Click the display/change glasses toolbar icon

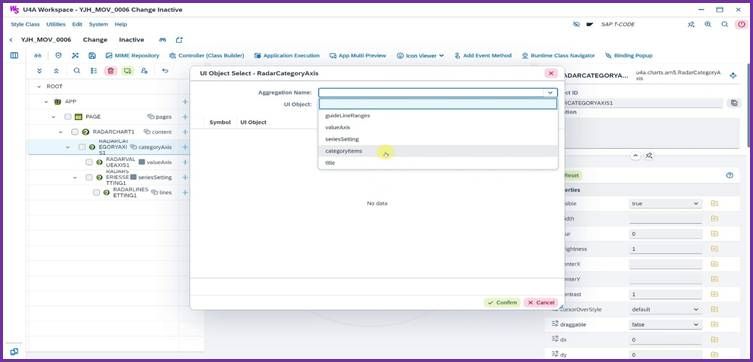coord(37,56)
